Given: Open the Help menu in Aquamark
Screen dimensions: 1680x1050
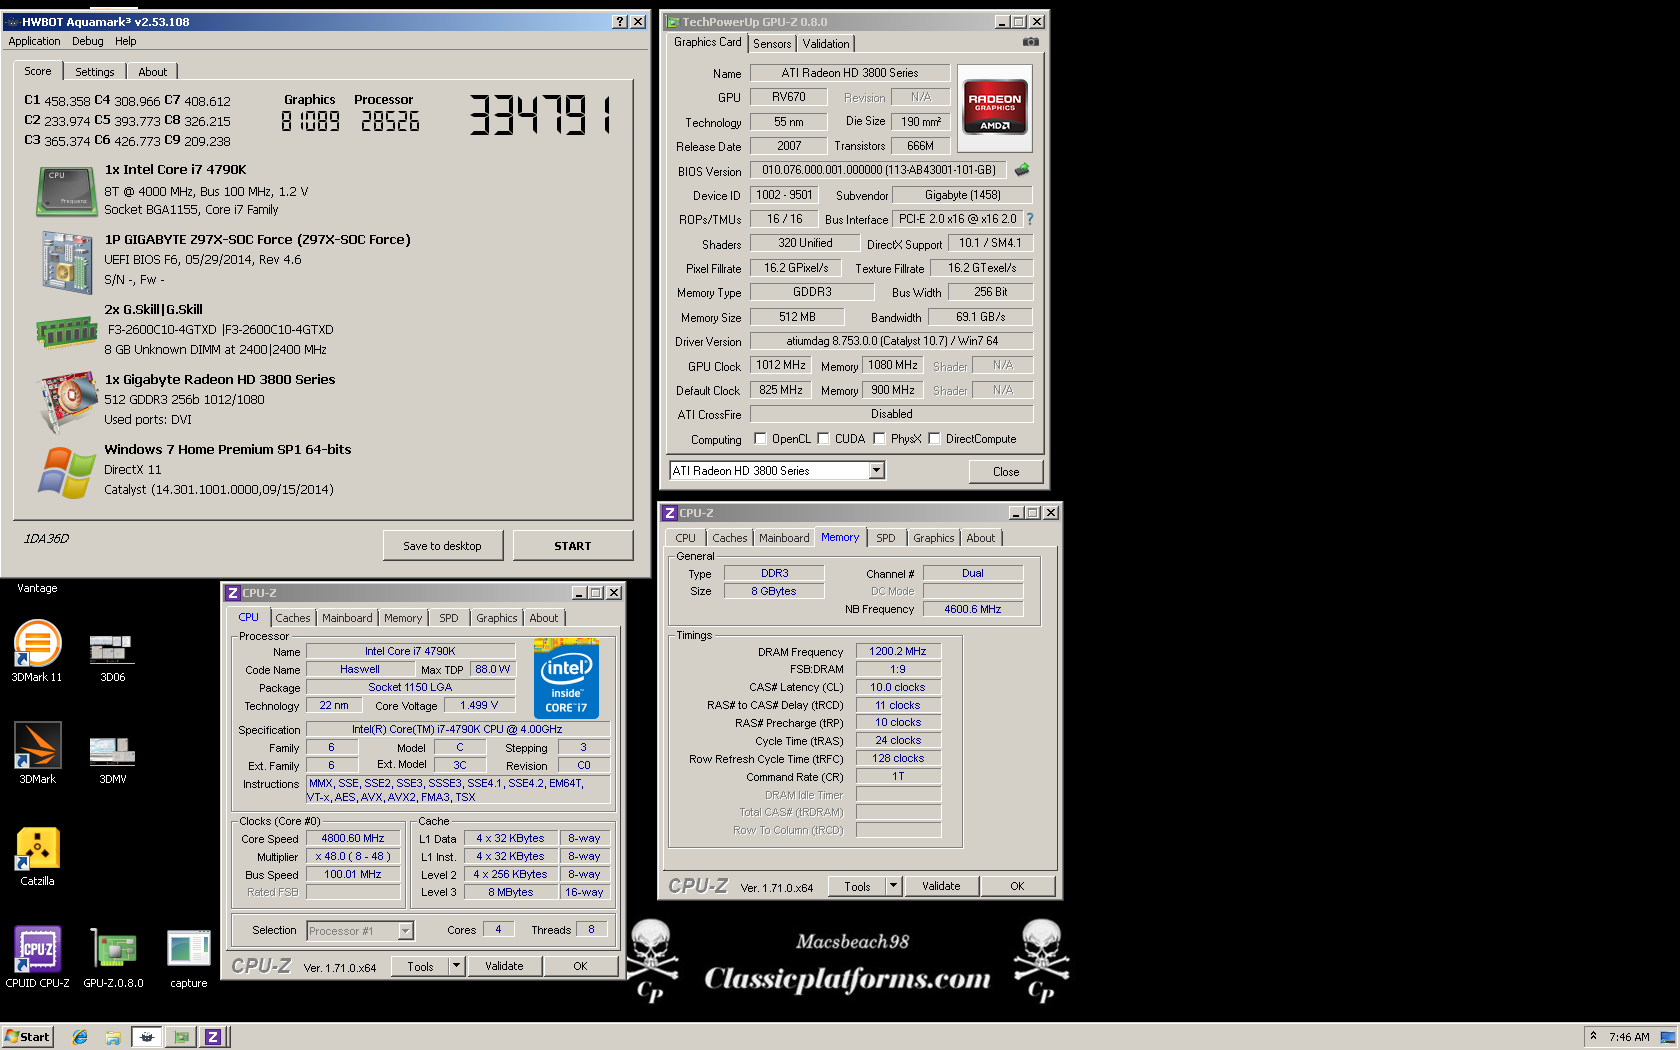Looking at the screenshot, I should click(125, 41).
